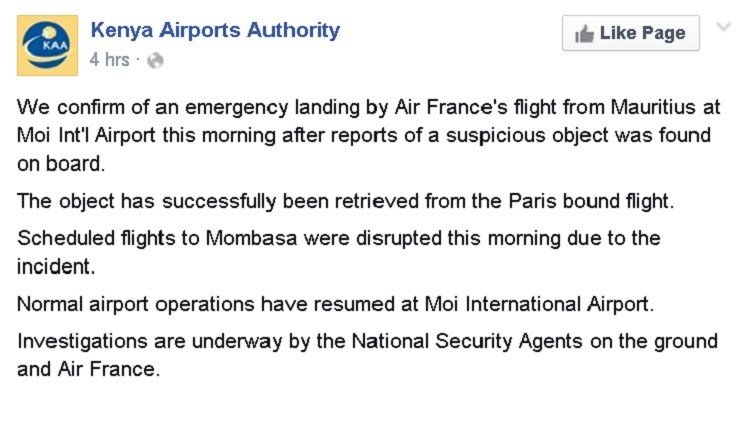The width and height of the screenshot is (750, 422).
Task: Click the "4 hrs" post timestamp
Action: [x=109, y=60]
